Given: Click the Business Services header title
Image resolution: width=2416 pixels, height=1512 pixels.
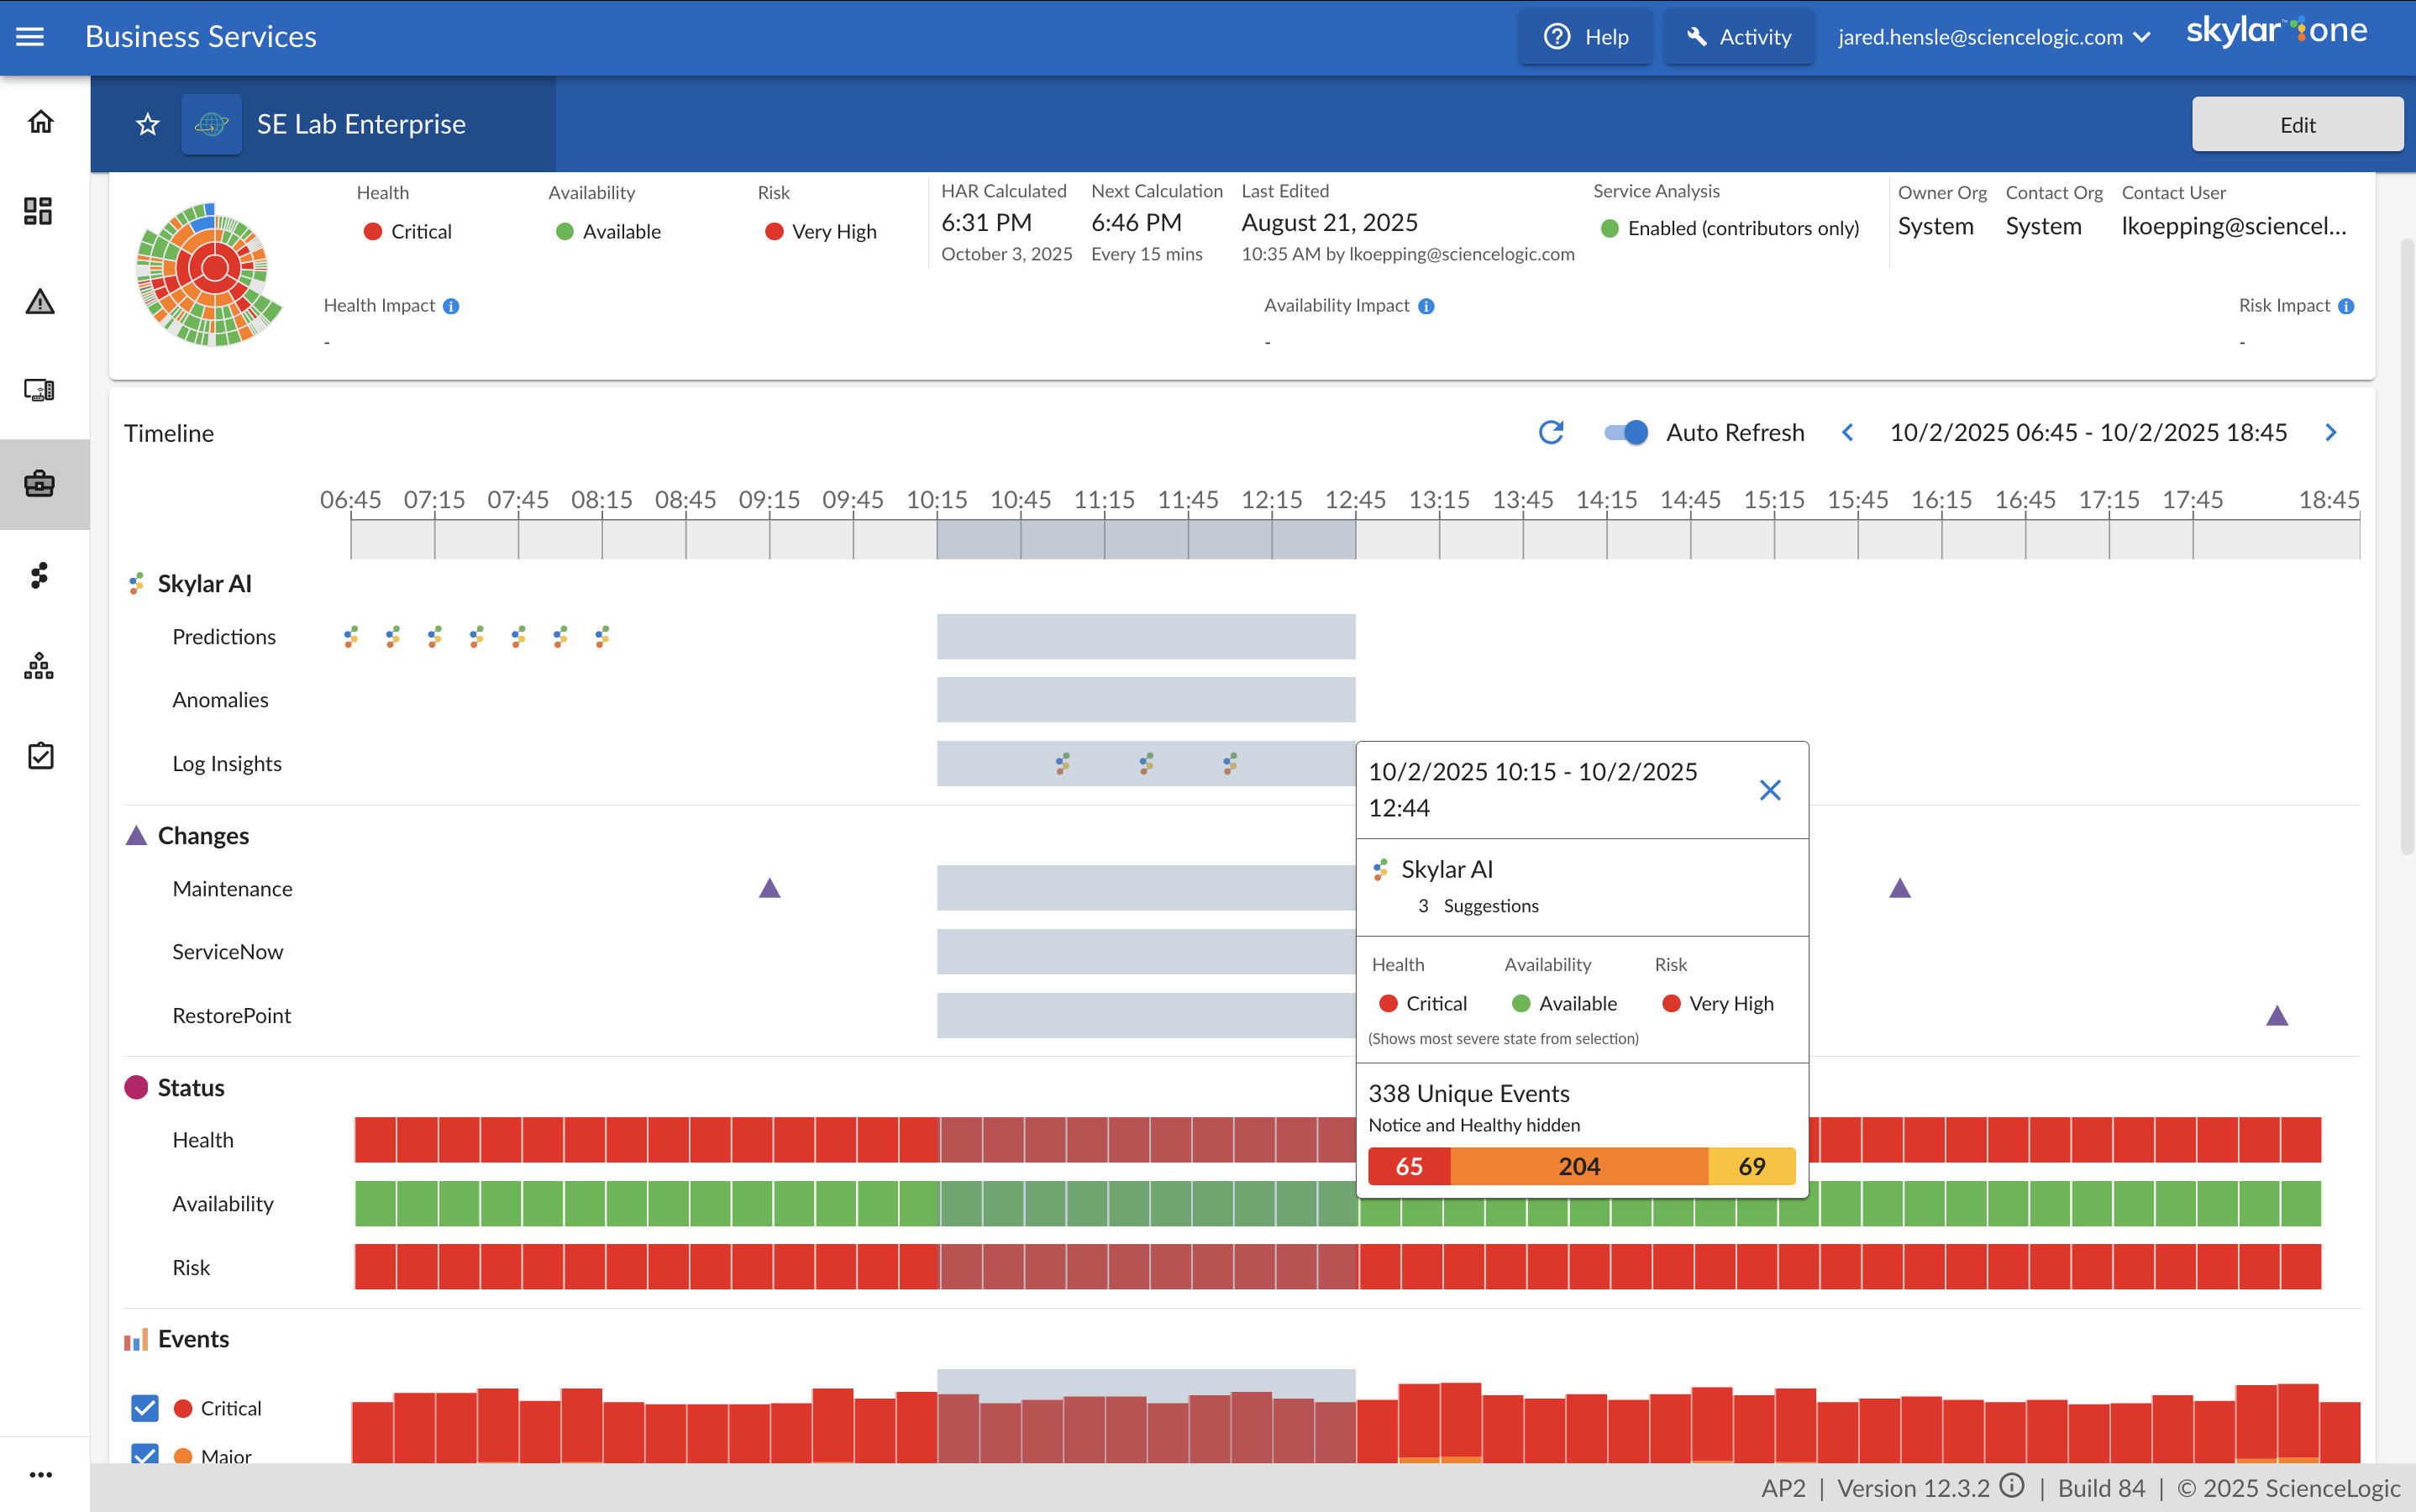Looking at the screenshot, I should 201,37.
